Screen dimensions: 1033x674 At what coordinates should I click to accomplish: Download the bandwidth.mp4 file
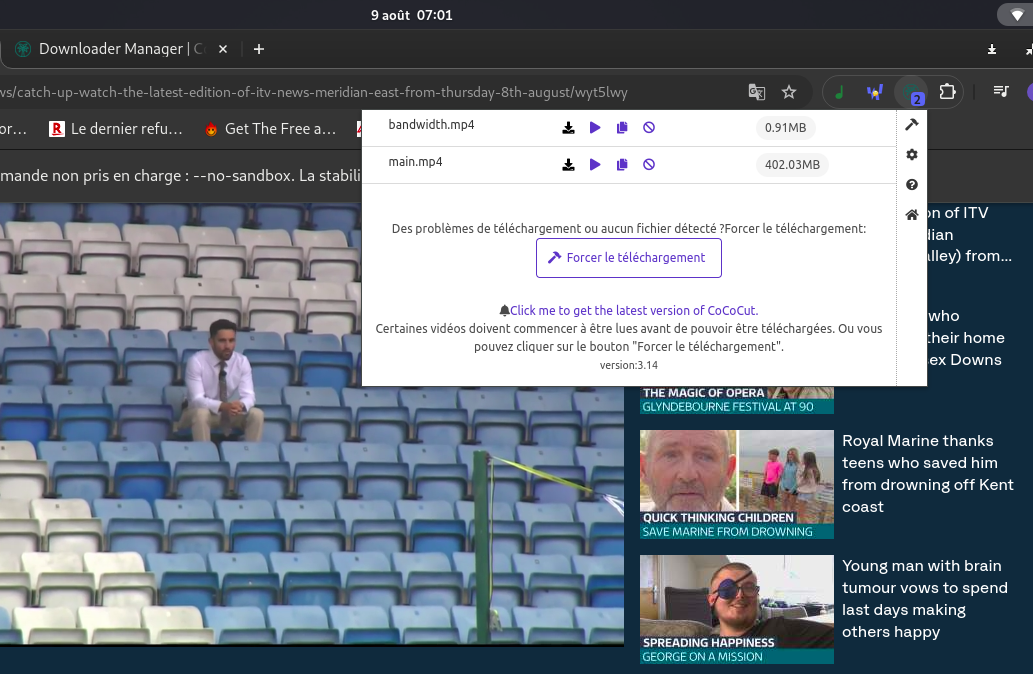click(568, 128)
